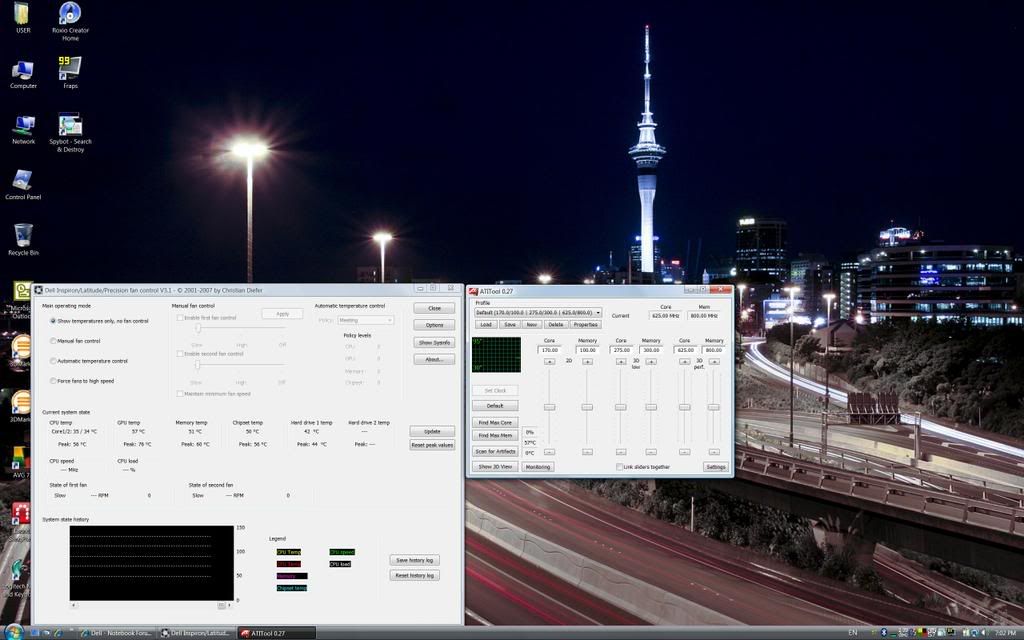This screenshot has height=640, width=1024.
Task: Switch to Dell Notebook Forum taskbar window
Action: (x=116, y=633)
